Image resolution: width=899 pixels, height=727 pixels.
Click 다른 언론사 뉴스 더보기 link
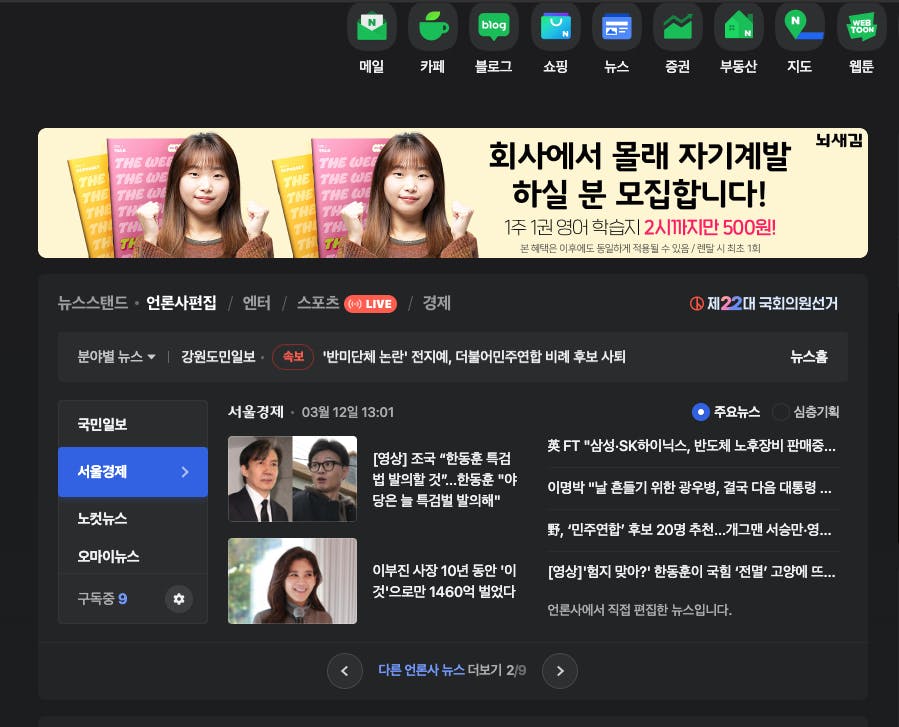(452, 670)
